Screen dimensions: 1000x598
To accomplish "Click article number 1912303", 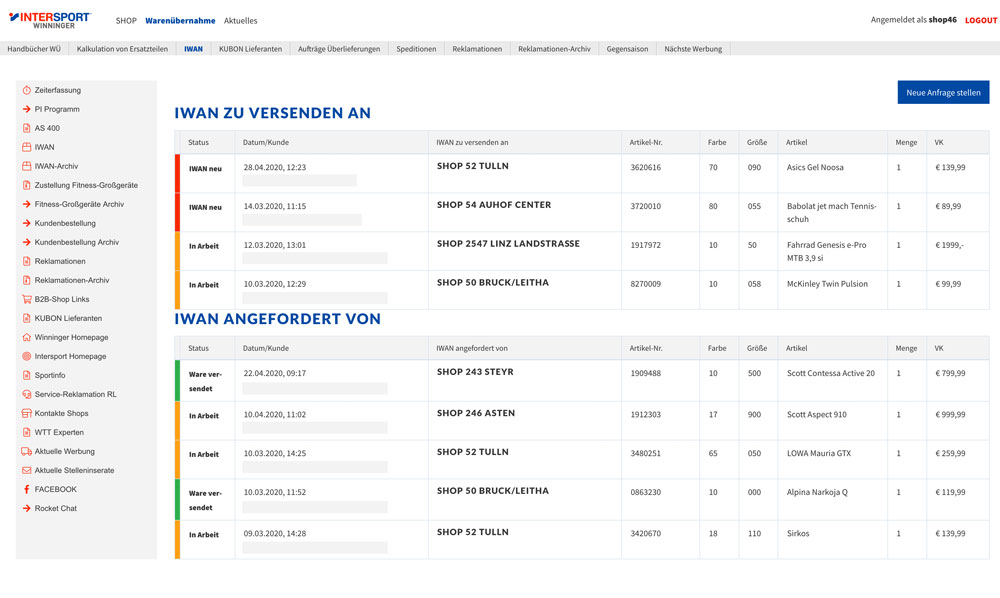I will pos(645,414).
